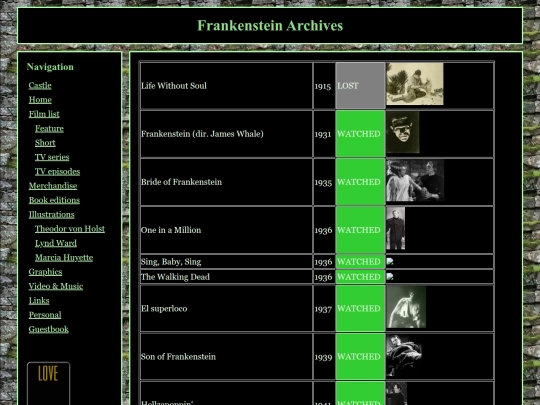Go to the Graphics link
The image size is (540, 405).
pyautogui.click(x=45, y=272)
